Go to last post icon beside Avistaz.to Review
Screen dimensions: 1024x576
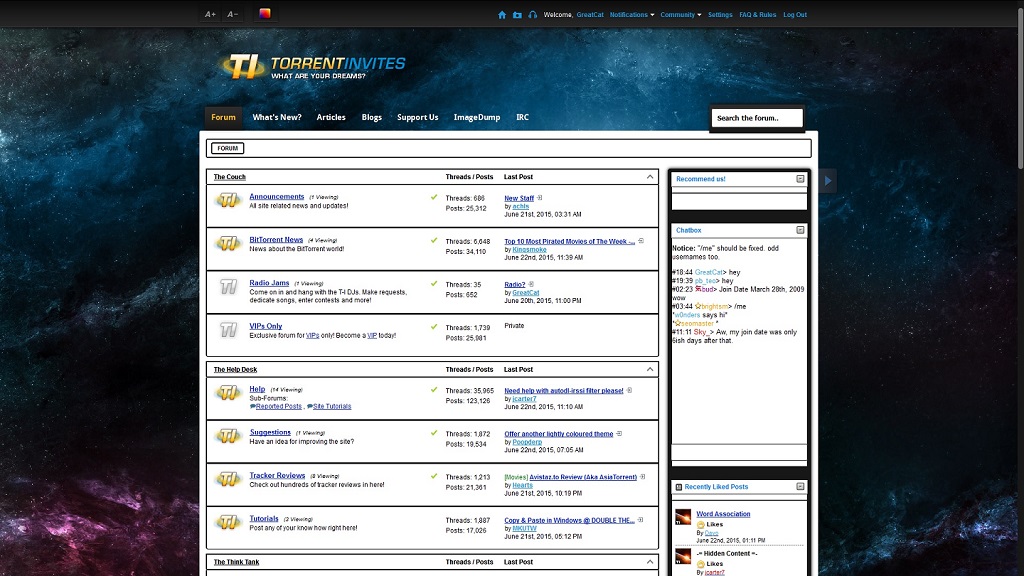643,477
